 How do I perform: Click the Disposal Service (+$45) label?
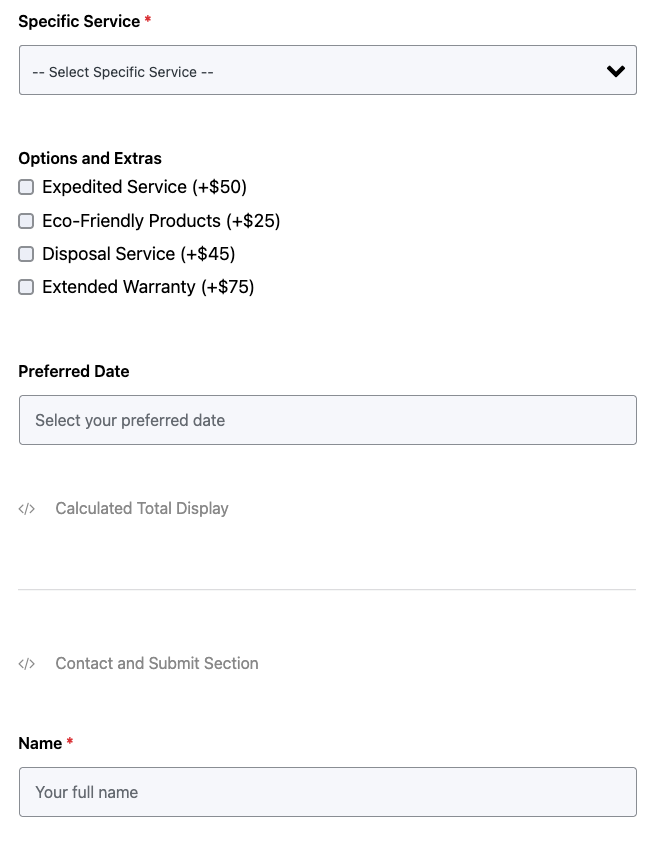pyautogui.click(x=139, y=254)
